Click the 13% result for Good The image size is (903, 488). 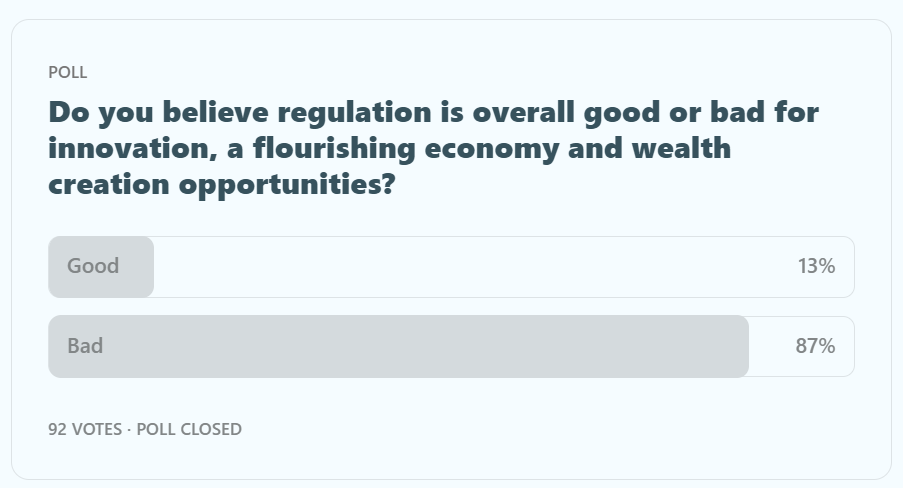(816, 266)
